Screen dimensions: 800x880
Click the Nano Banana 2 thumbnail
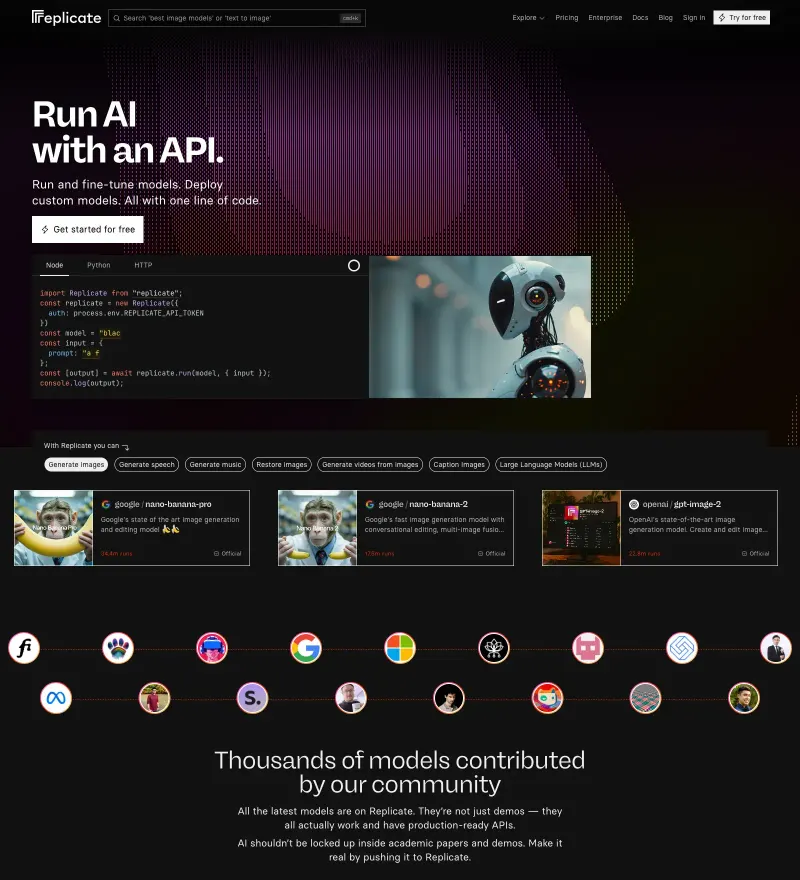(317, 528)
